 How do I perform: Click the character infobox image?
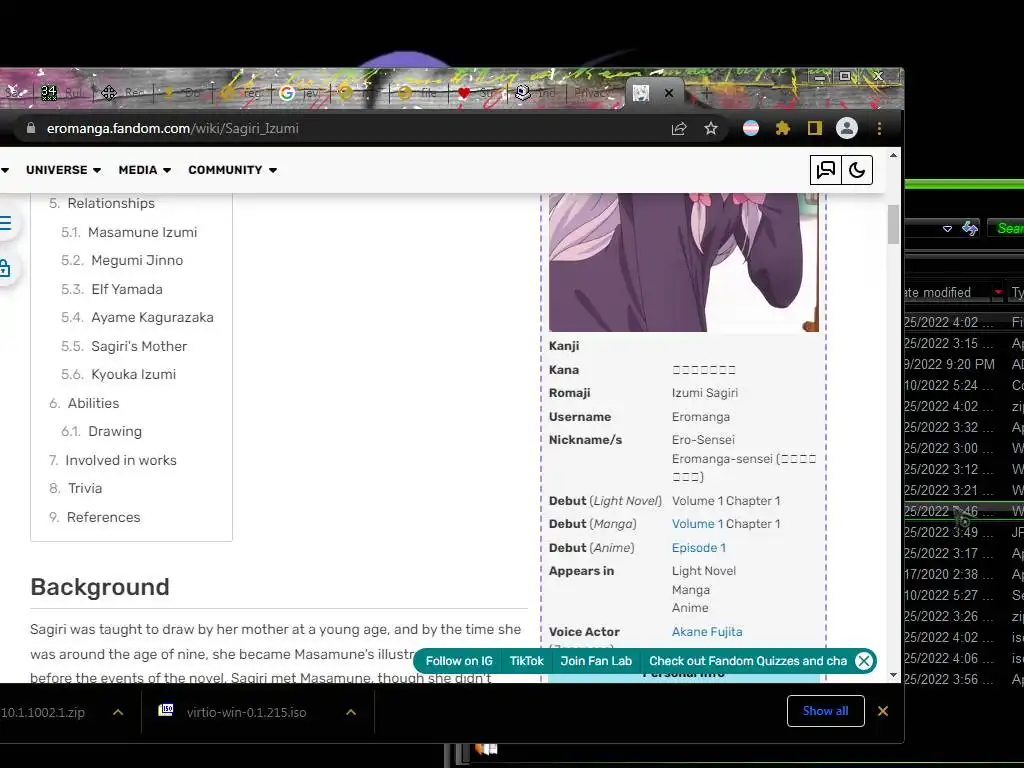pos(683,263)
